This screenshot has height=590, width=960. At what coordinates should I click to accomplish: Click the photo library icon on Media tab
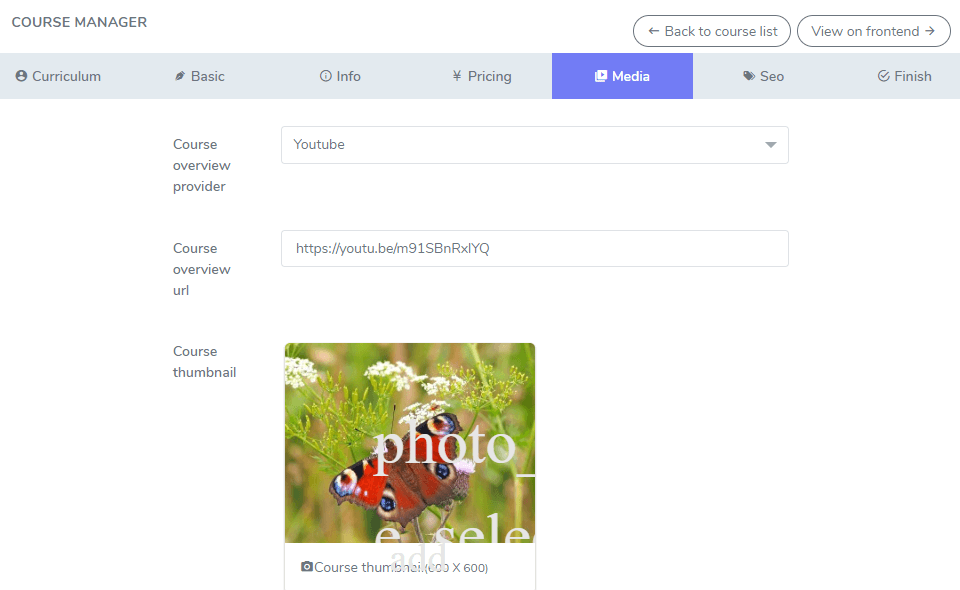pyautogui.click(x=601, y=76)
